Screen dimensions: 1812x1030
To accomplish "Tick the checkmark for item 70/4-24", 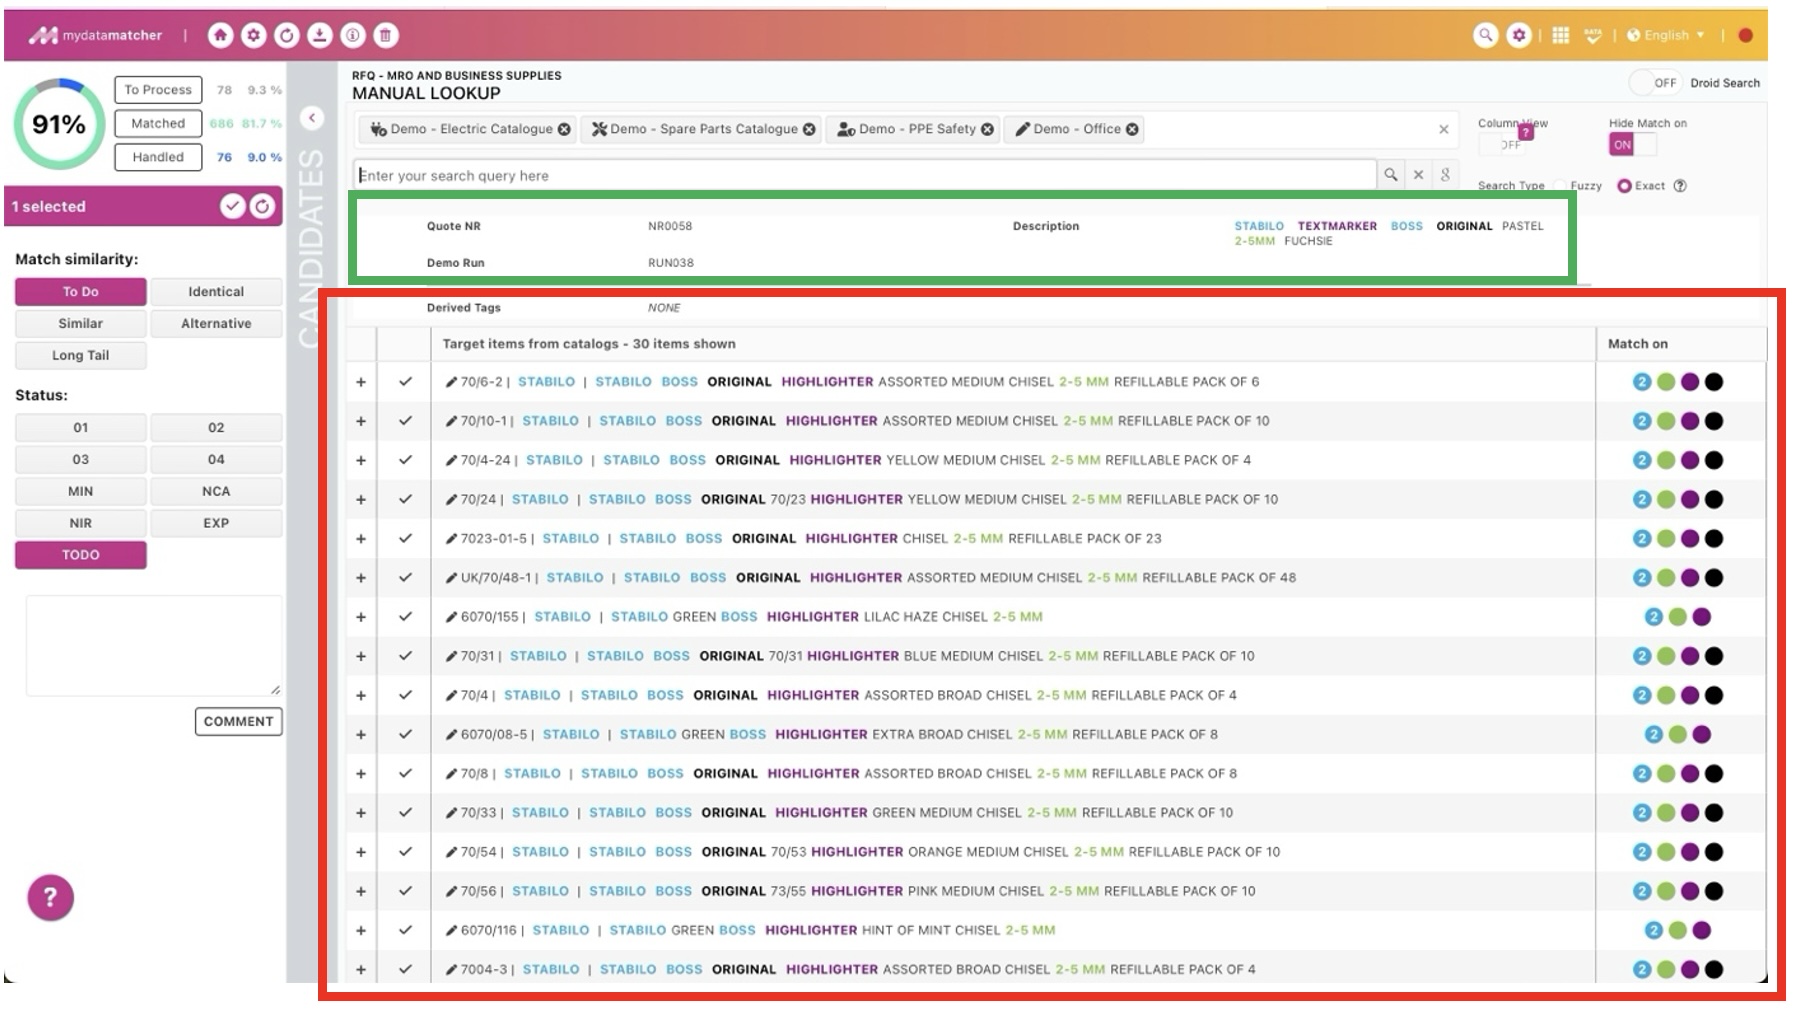I will (x=405, y=460).
